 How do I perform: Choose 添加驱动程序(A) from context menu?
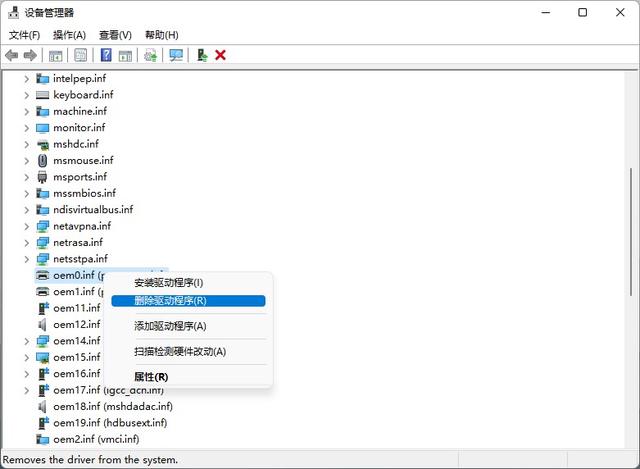(188, 326)
